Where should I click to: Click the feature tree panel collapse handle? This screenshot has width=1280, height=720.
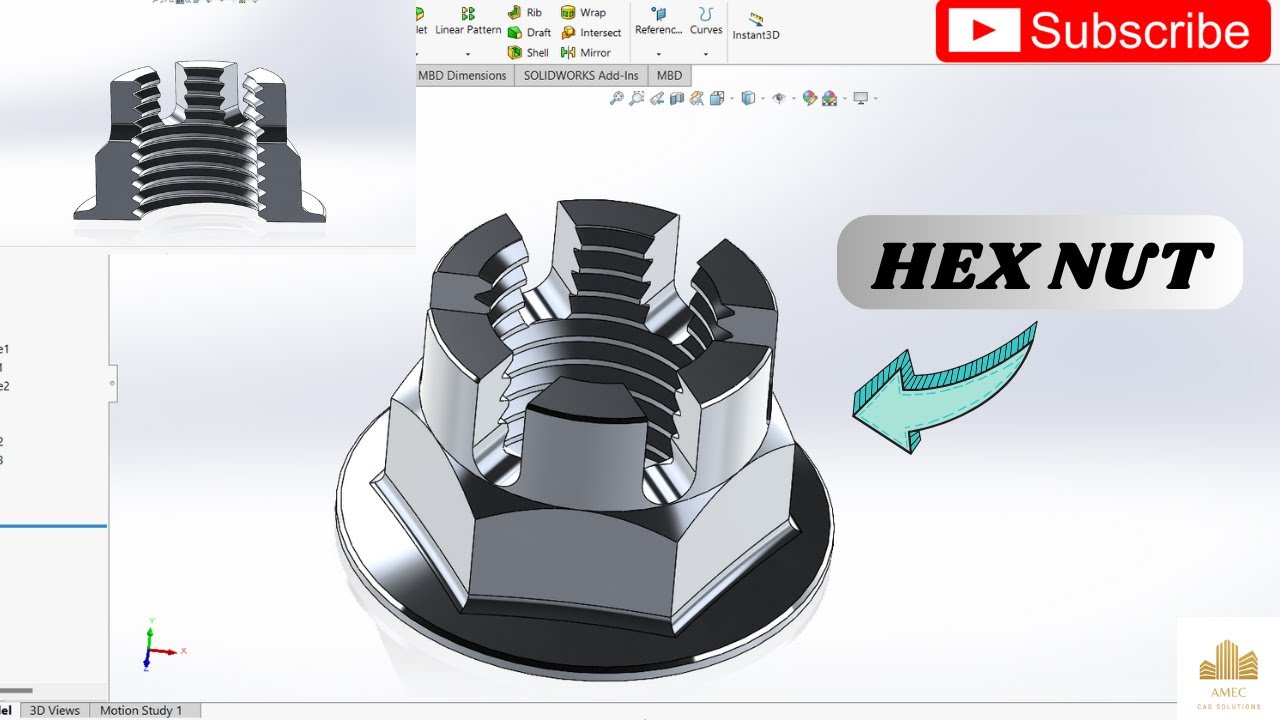coord(112,382)
